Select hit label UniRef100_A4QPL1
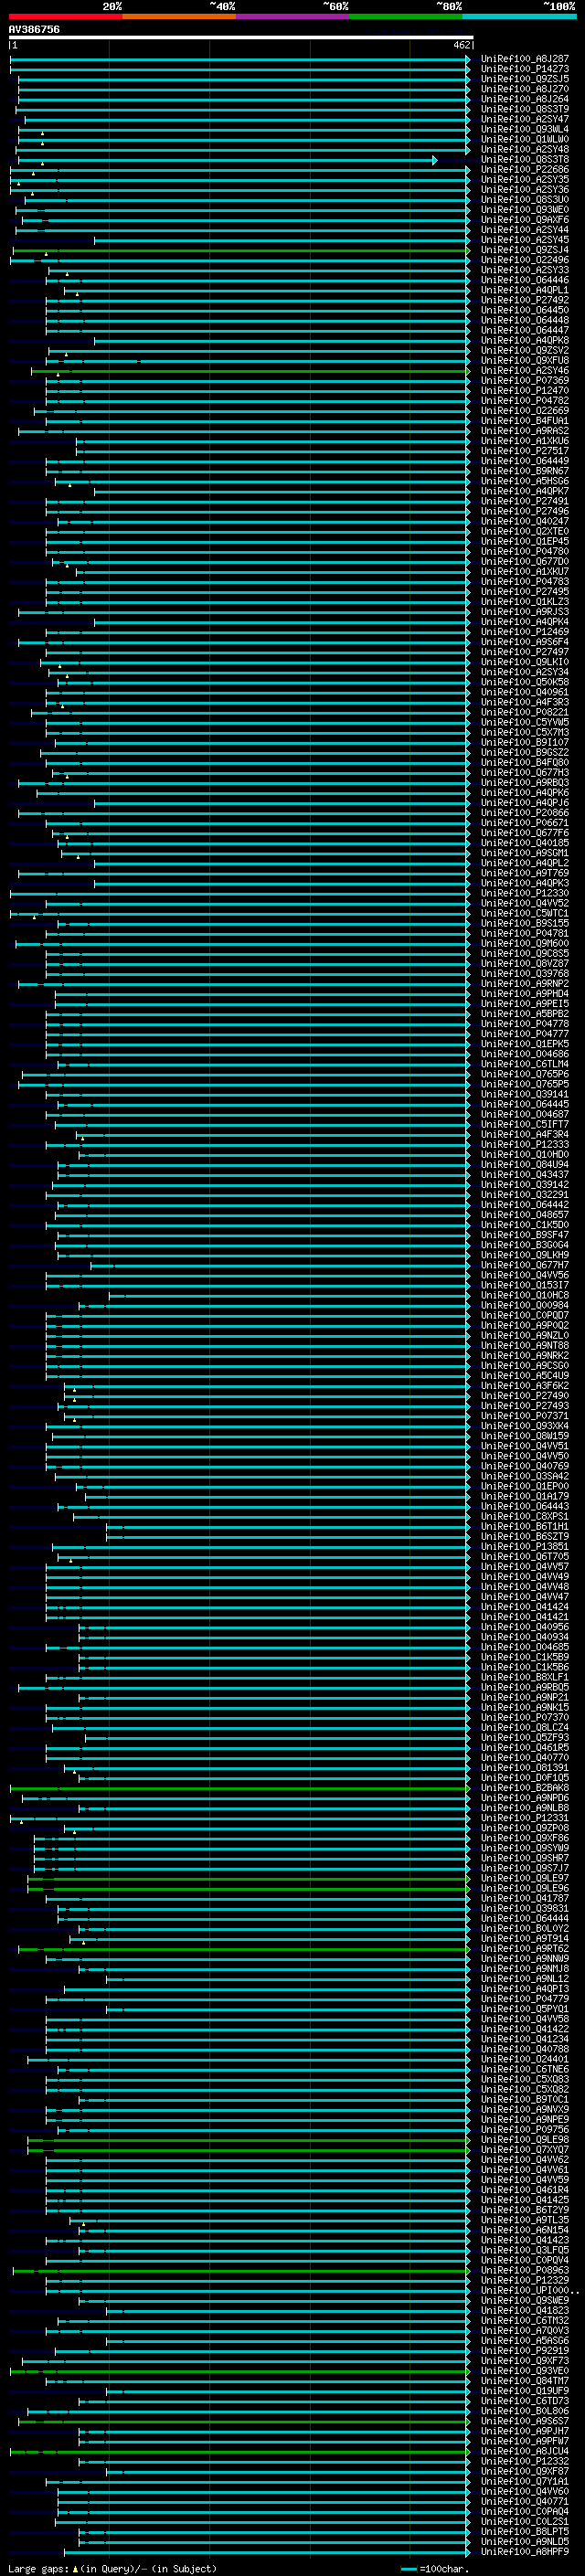Screen dimensions: 585x2576 (525, 290)
